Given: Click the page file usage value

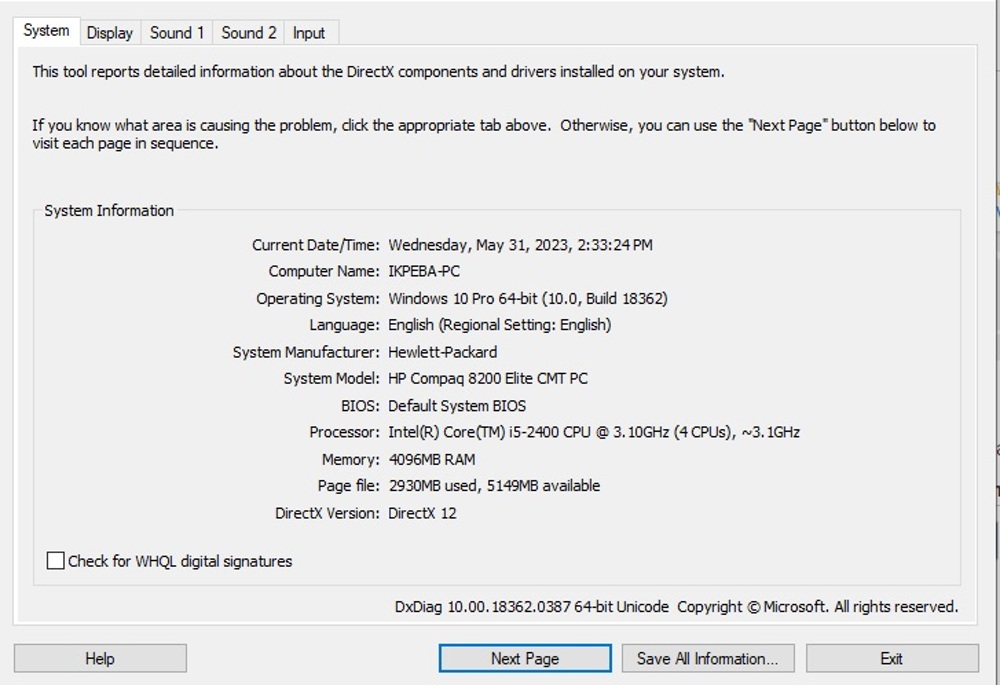Looking at the screenshot, I should [x=494, y=486].
